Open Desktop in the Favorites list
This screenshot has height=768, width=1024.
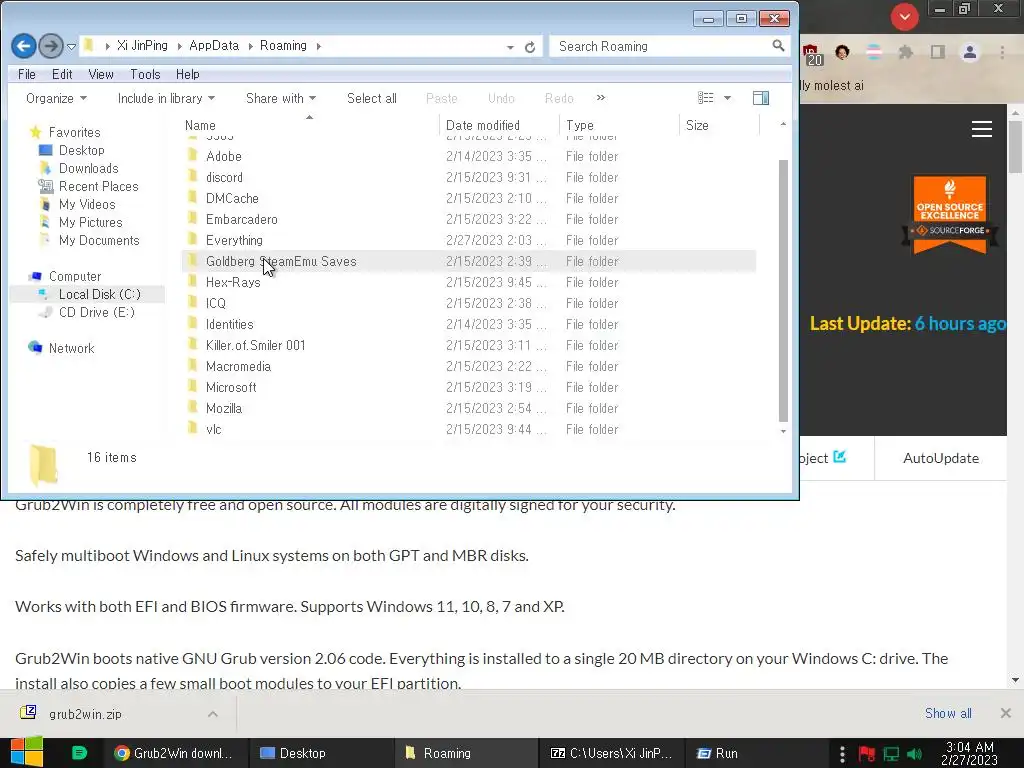pos(82,150)
